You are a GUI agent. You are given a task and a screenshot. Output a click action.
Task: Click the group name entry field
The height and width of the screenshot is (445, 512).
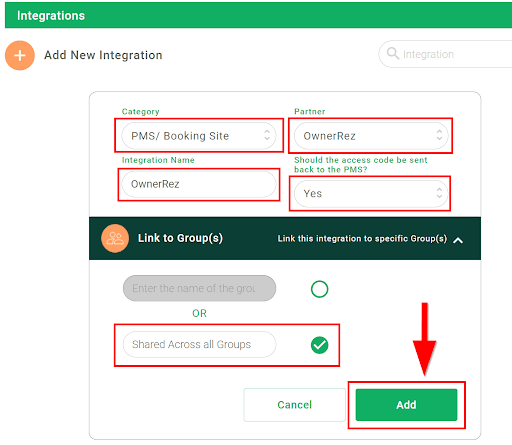tap(199, 288)
